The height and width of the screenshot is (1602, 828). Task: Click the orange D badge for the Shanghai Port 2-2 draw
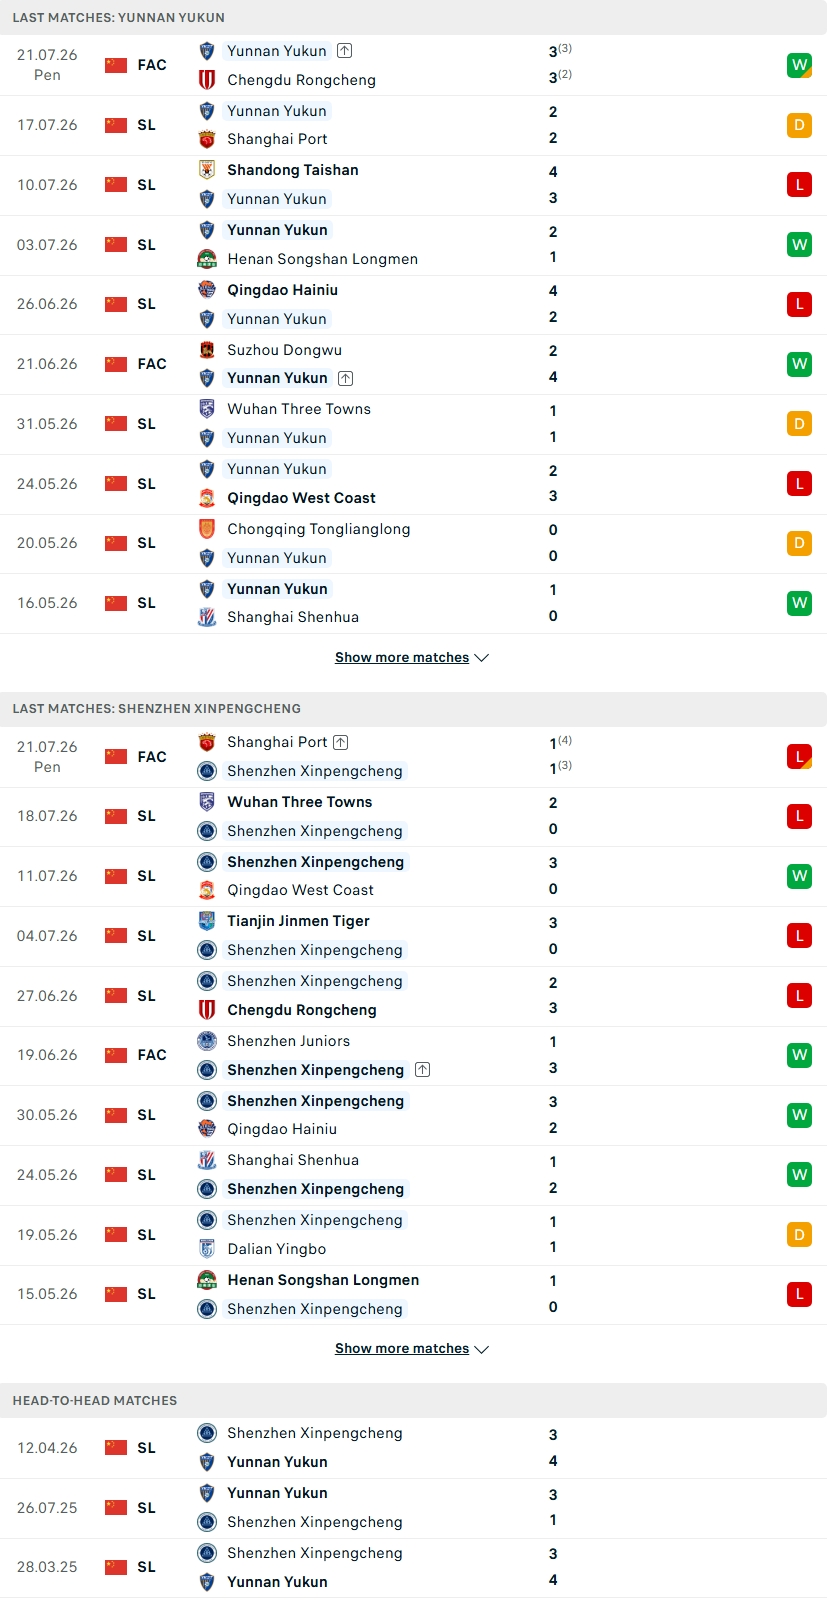click(799, 125)
